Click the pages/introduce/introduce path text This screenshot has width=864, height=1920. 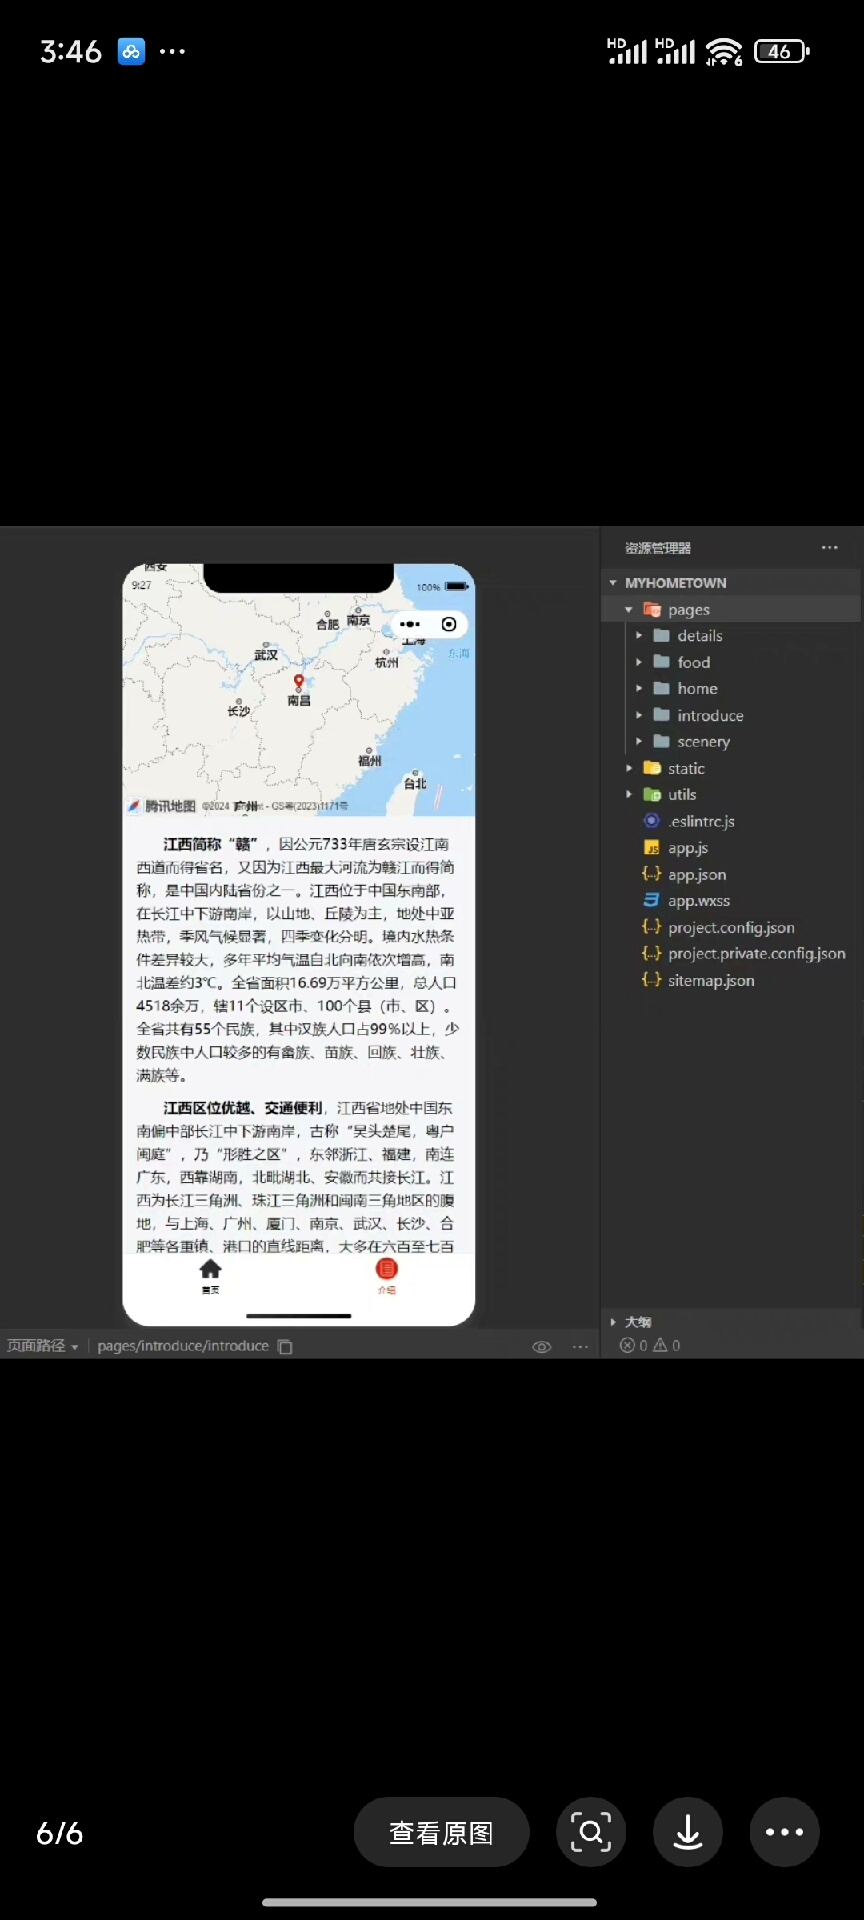coord(183,1346)
